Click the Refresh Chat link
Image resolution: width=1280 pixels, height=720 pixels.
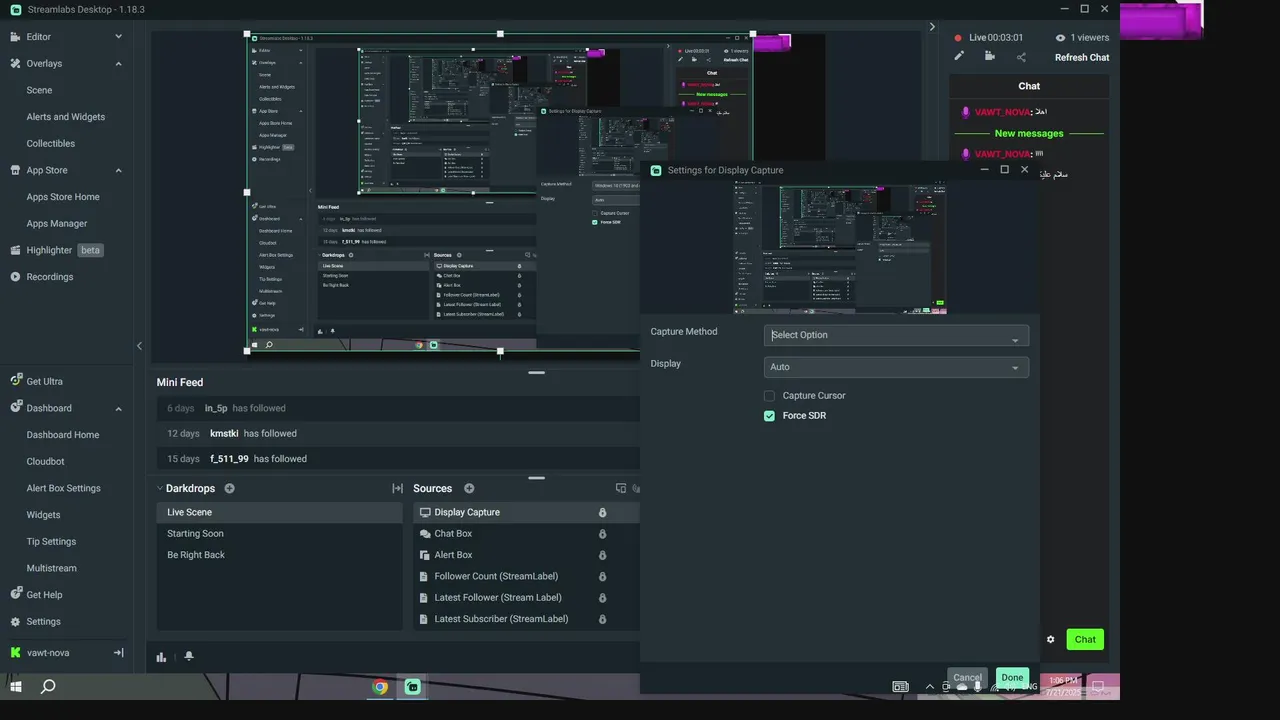(1082, 58)
